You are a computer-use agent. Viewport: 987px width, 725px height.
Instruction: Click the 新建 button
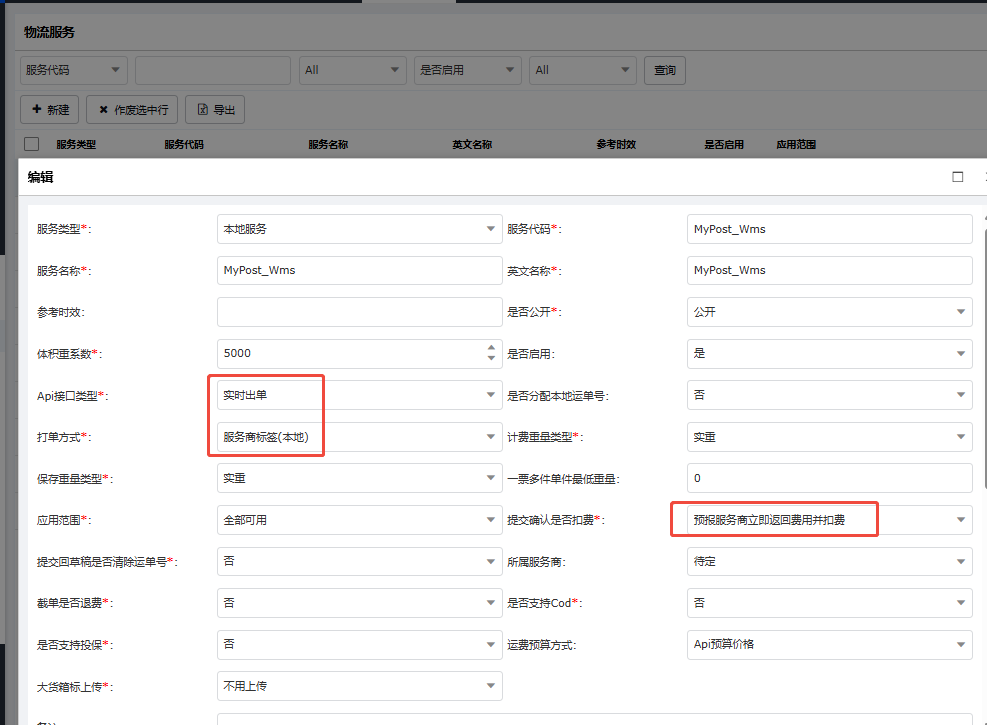pyautogui.click(x=50, y=110)
